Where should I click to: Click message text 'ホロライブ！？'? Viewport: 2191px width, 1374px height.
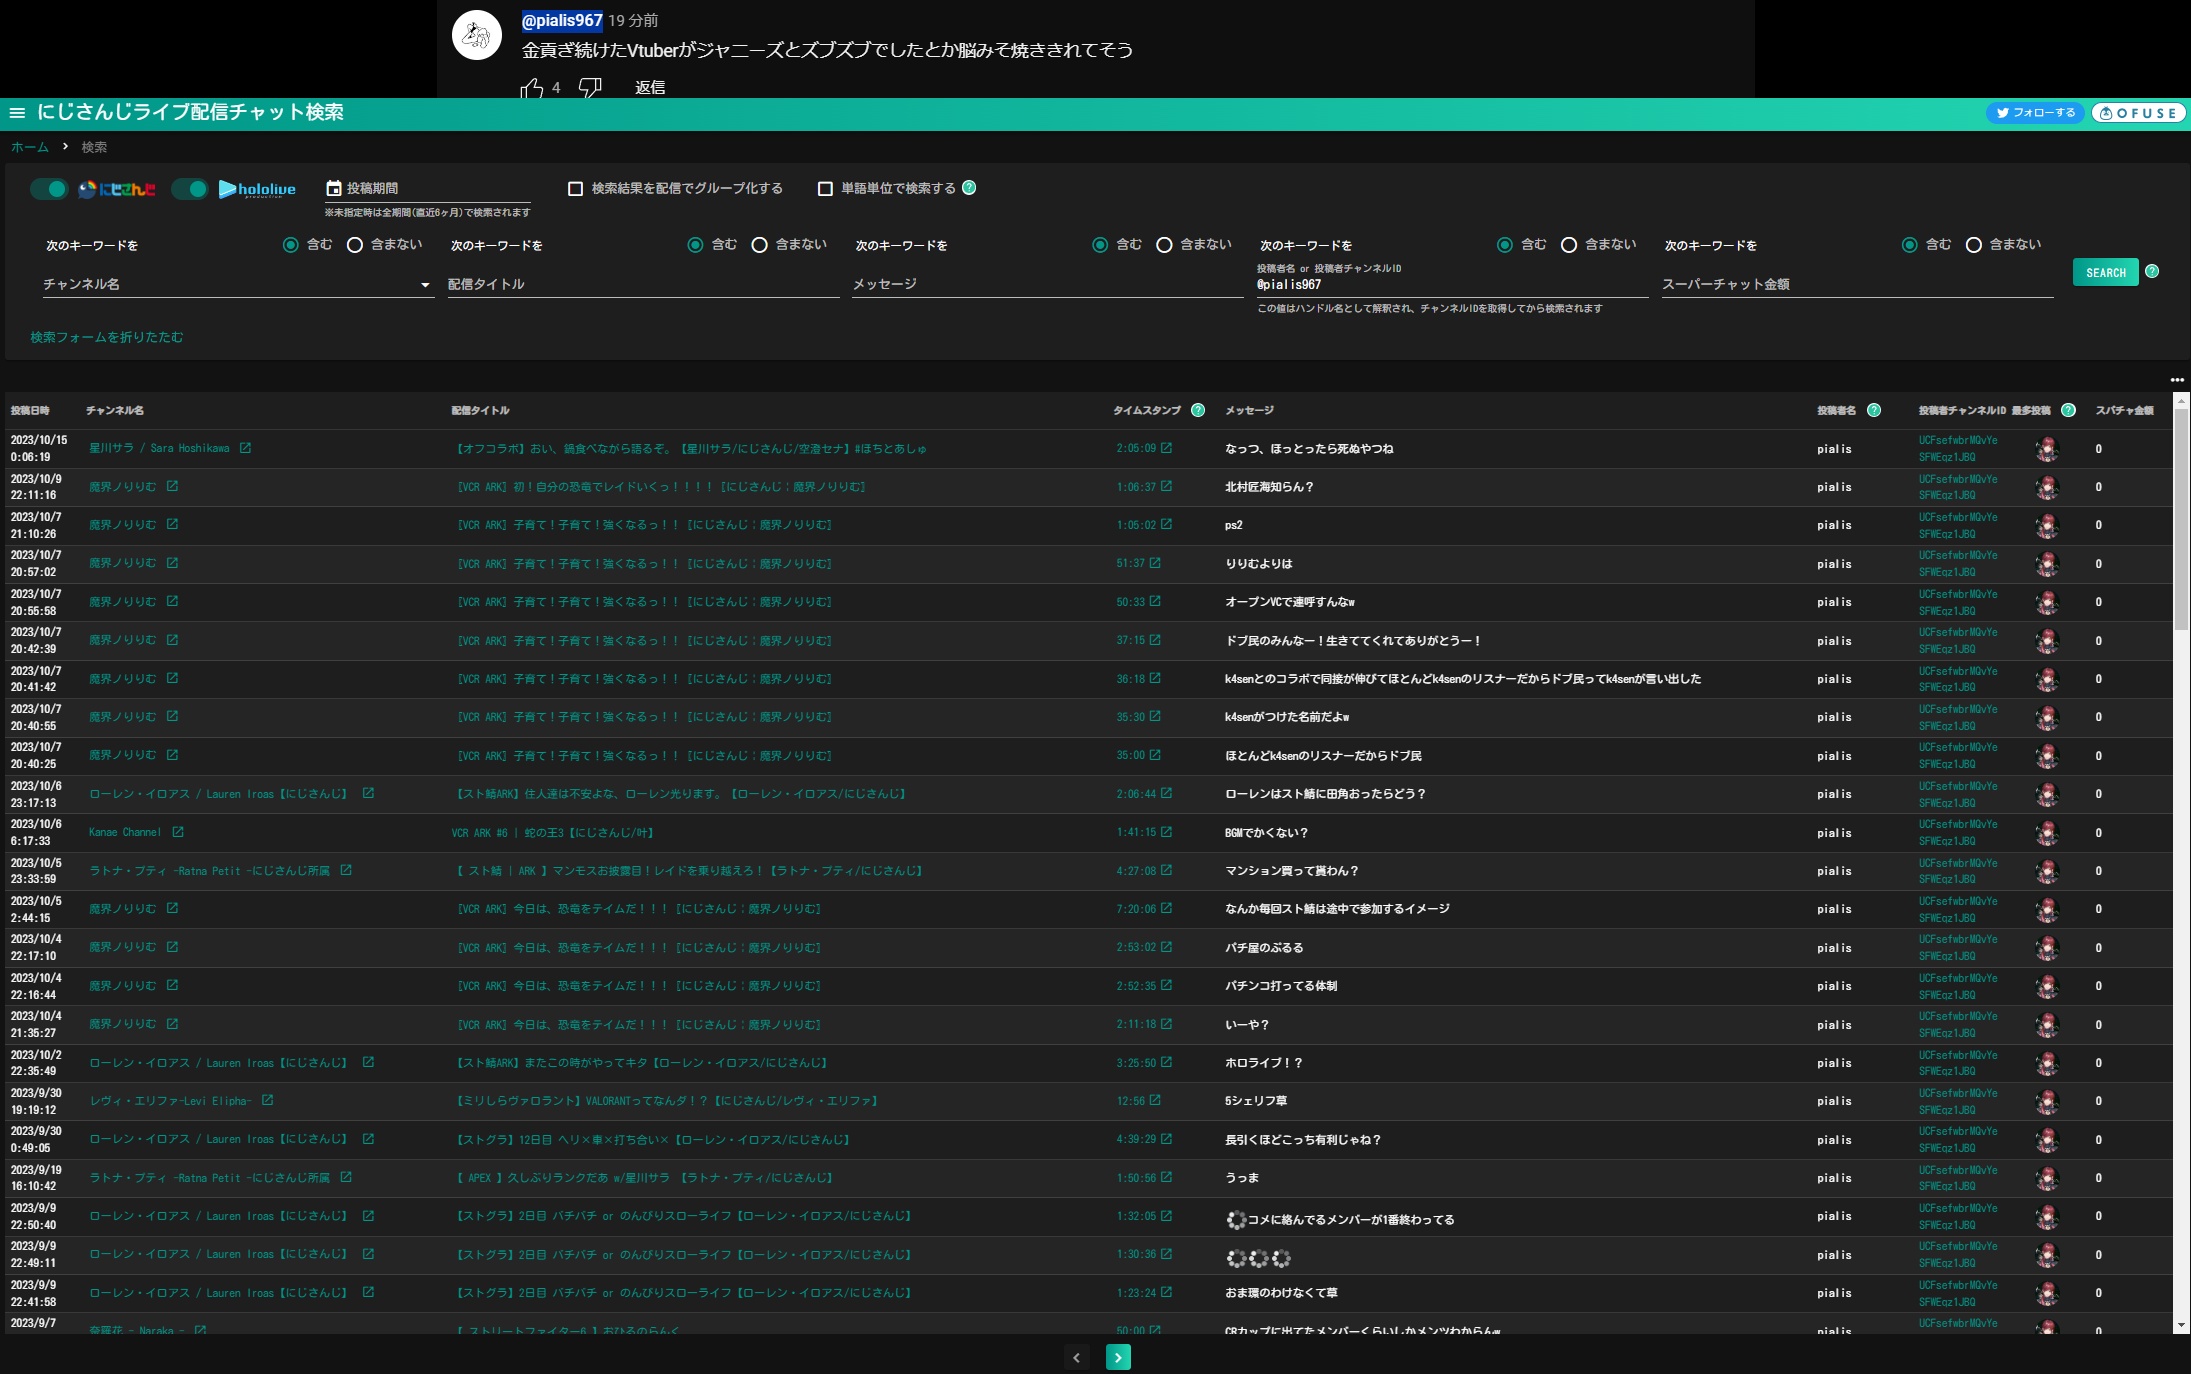click(1264, 1063)
